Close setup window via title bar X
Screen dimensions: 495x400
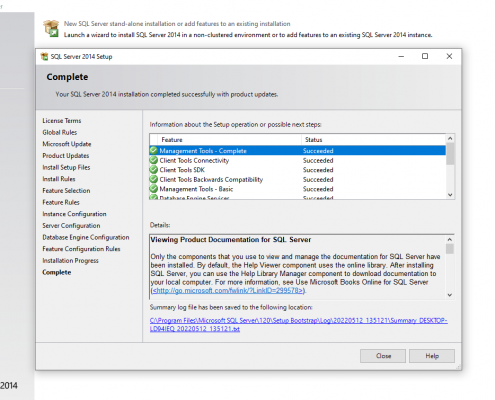pyautogui.click(x=449, y=56)
